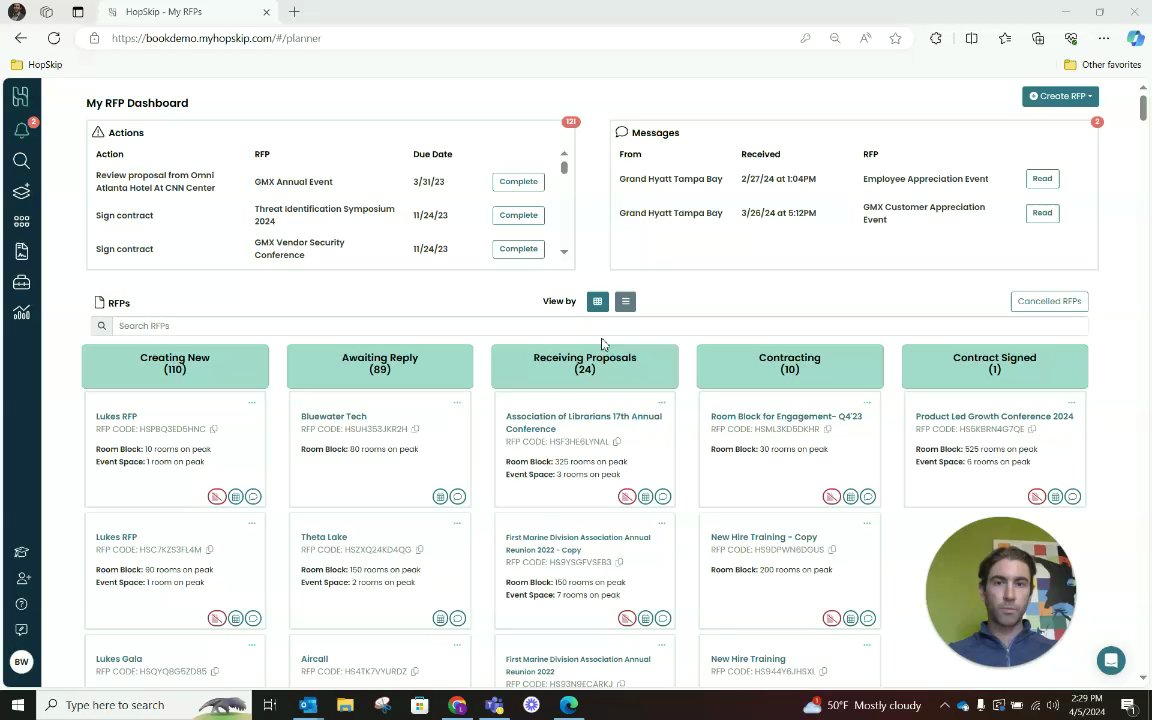Open the report document icon in the sidebar

coord(21,251)
